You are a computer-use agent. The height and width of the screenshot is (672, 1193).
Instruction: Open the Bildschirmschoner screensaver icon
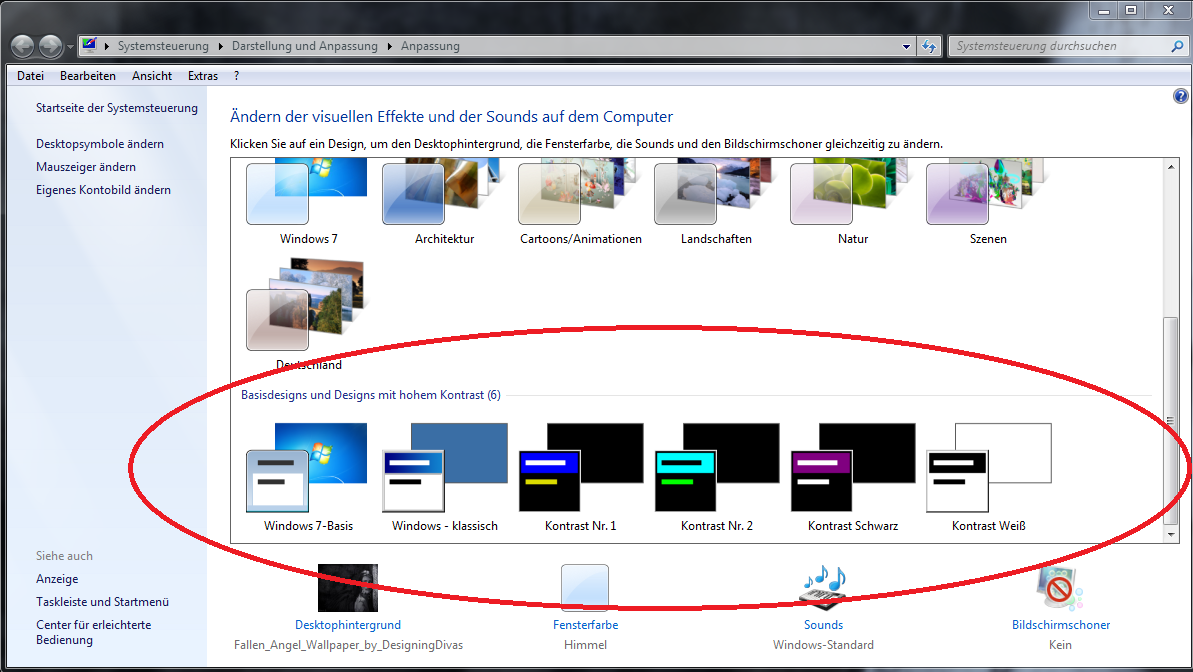point(1060,588)
